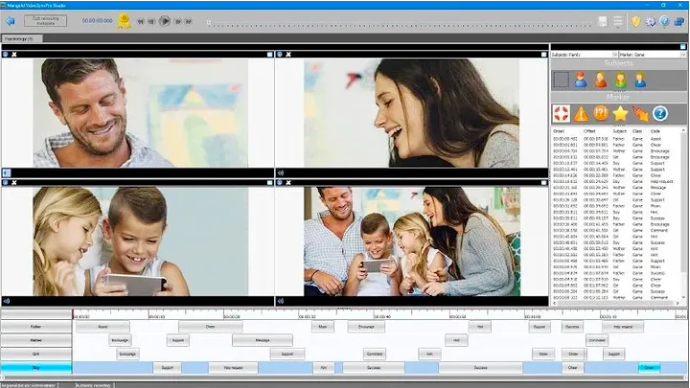The height and width of the screenshot is (388, 690).
Task: Click the blue back arrow icon
Action: coord(10,21)
